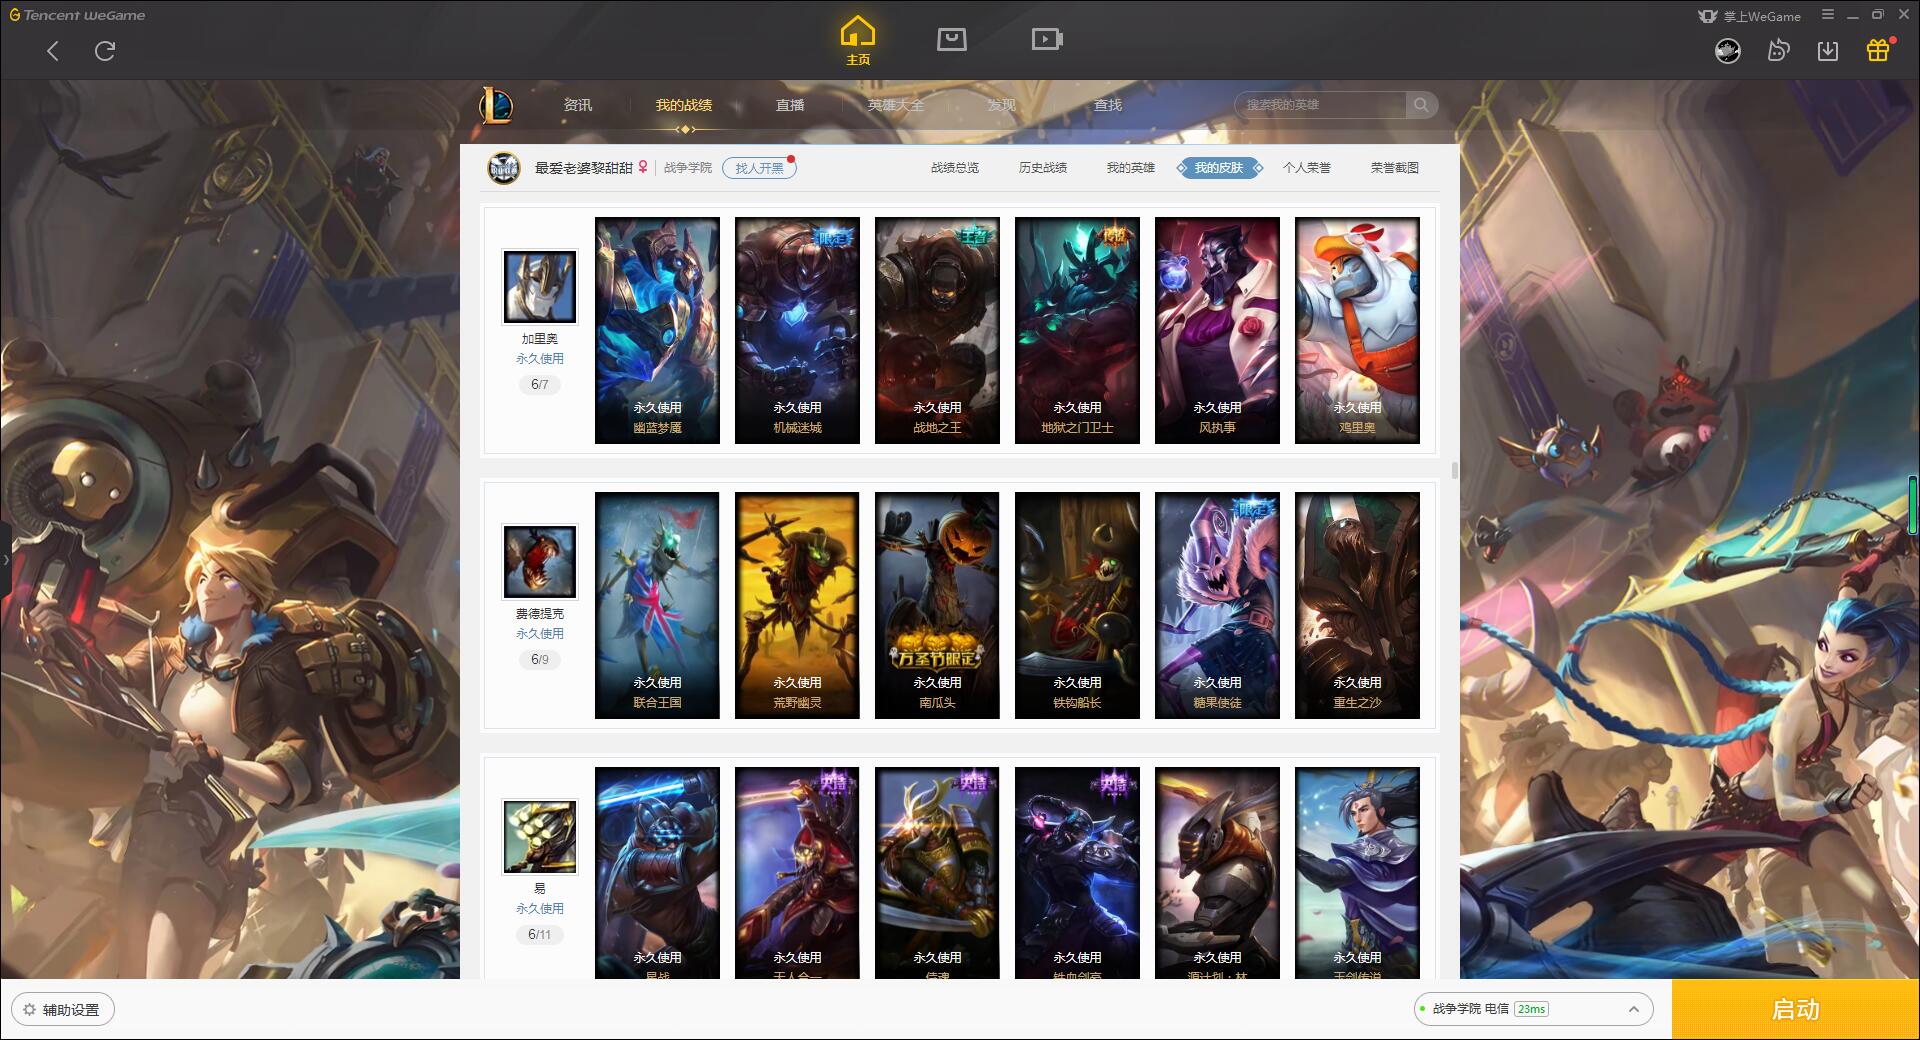Refresh the page with the reload icon
The image size is (1920, 1040).
(x=105, y=51)
